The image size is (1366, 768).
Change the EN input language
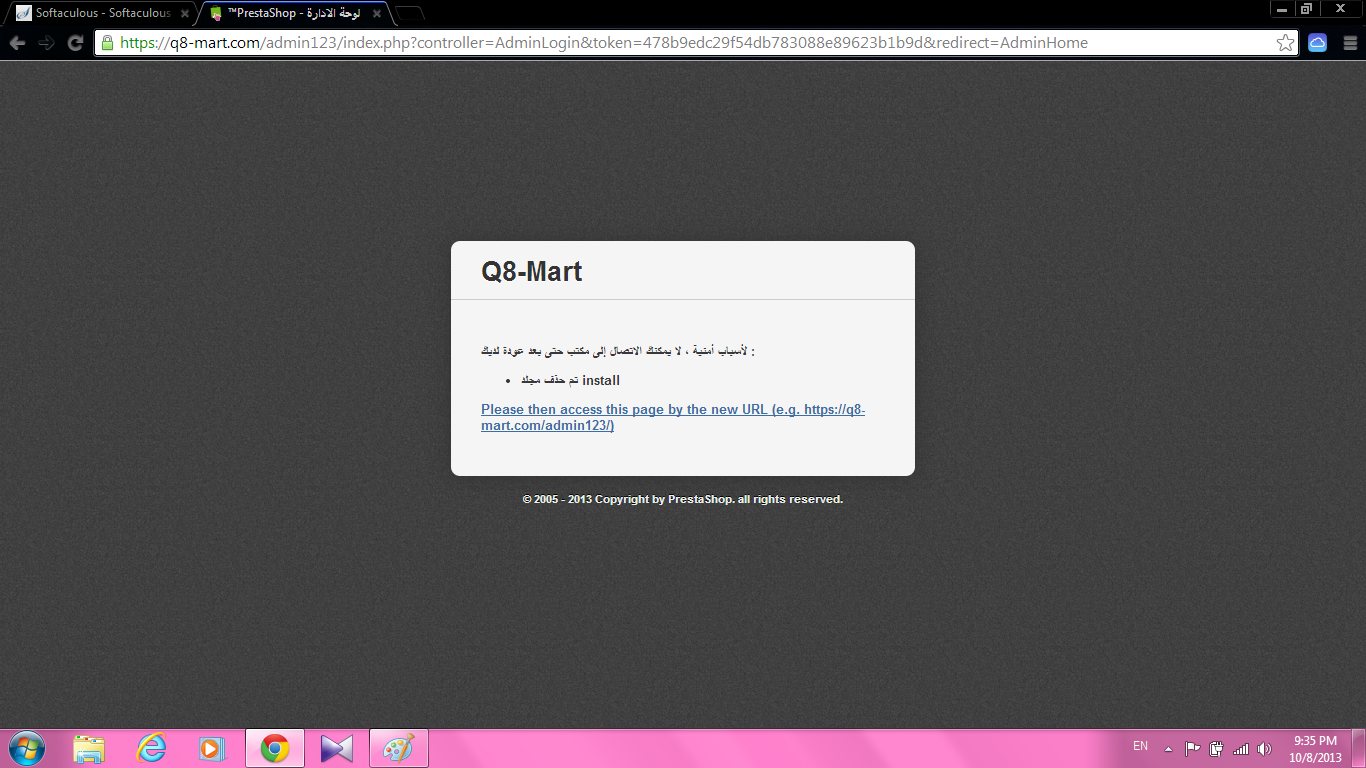tap(1140, 747)
